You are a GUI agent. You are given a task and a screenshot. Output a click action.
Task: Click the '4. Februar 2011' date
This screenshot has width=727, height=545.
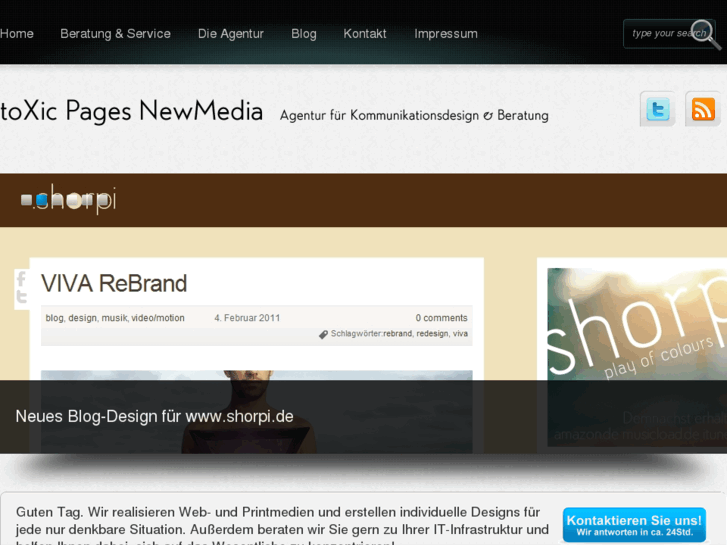247,318
